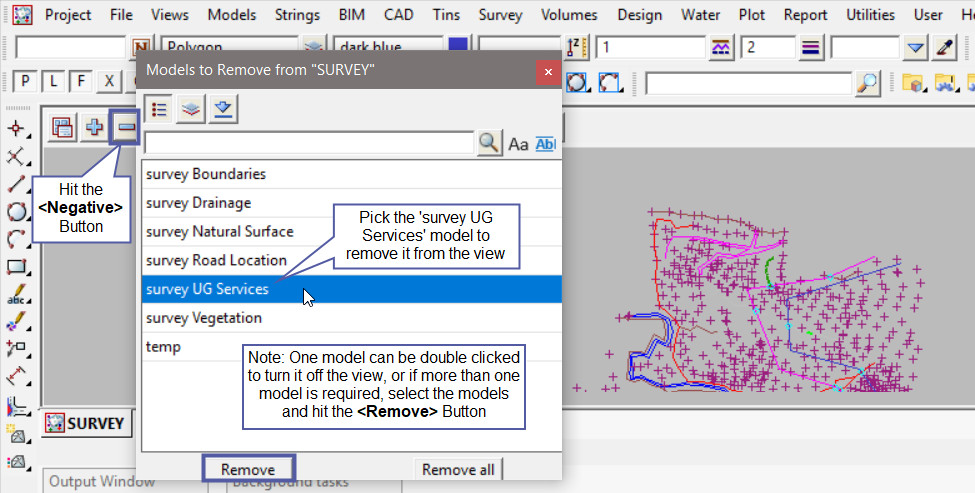Toggle the 'Aa' match case option

coord(518,144)
